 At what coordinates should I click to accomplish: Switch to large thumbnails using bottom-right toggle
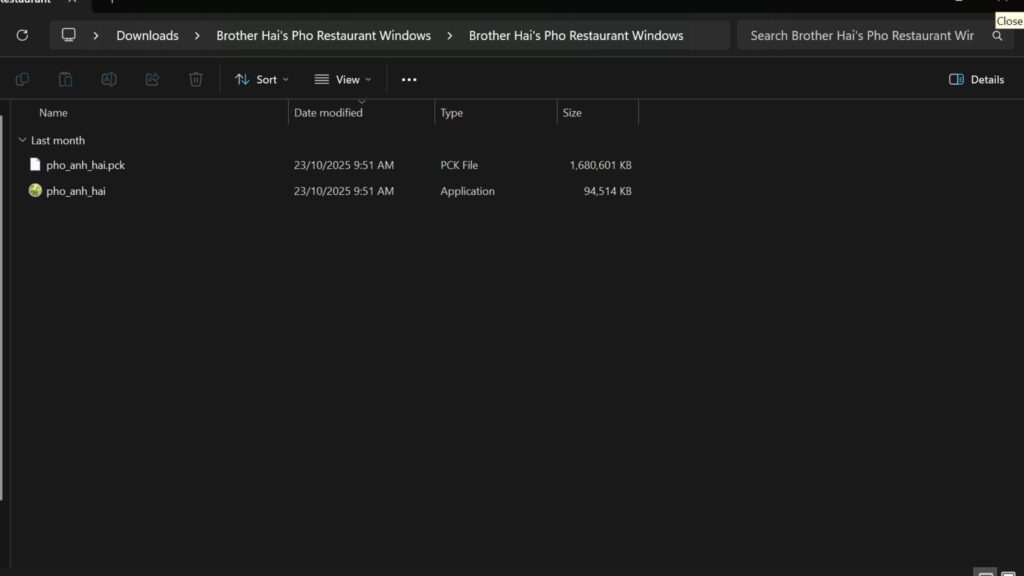(1009, 570)
